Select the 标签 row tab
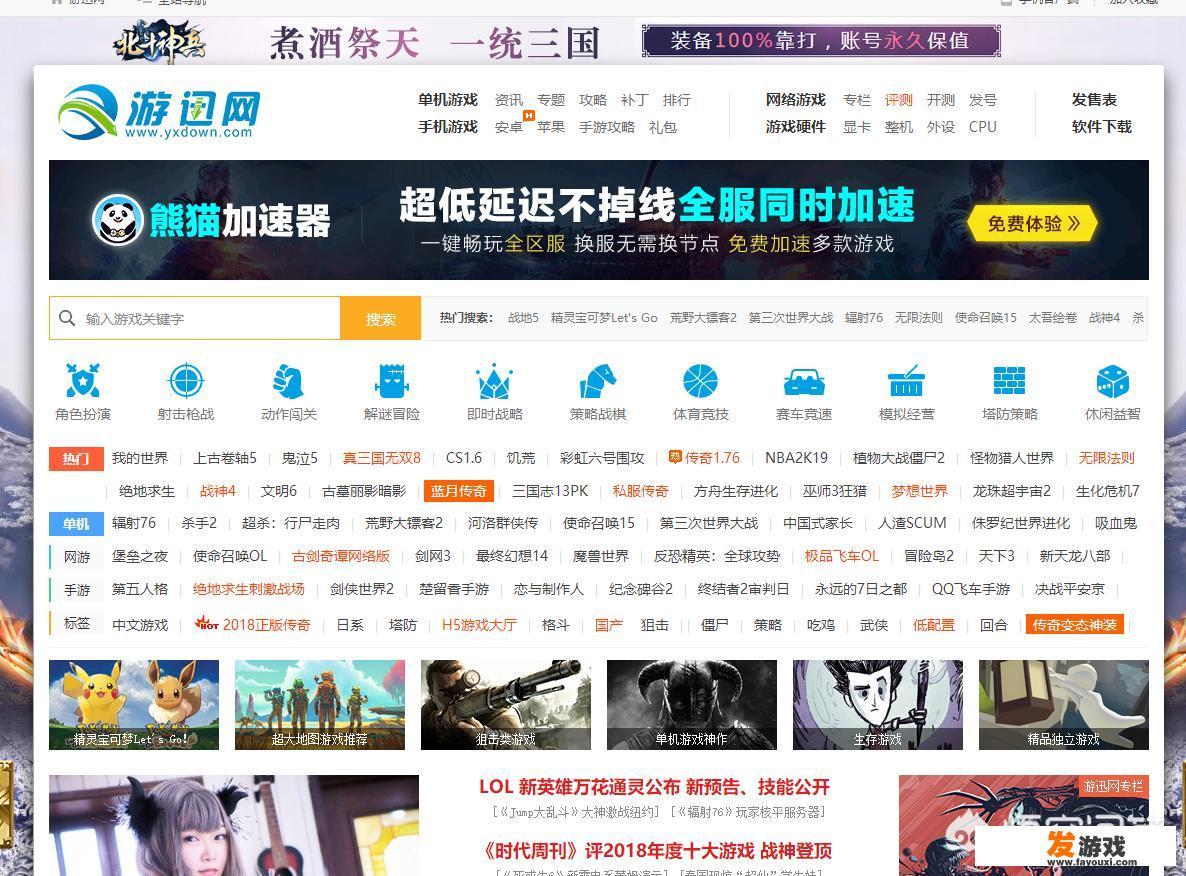Viewport: 1186px width, 876px height. coord(76,623)
